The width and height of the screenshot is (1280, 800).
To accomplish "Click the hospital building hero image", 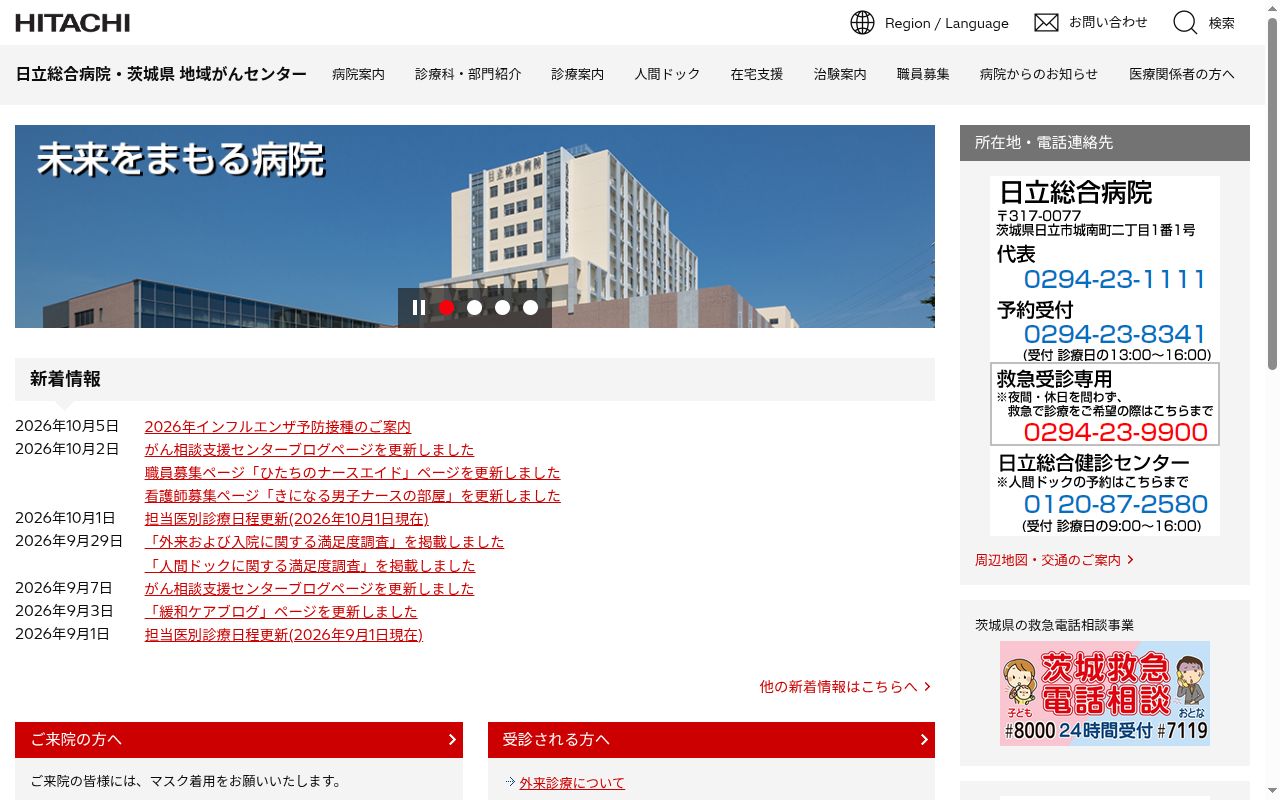I will (x=475, y=226).
